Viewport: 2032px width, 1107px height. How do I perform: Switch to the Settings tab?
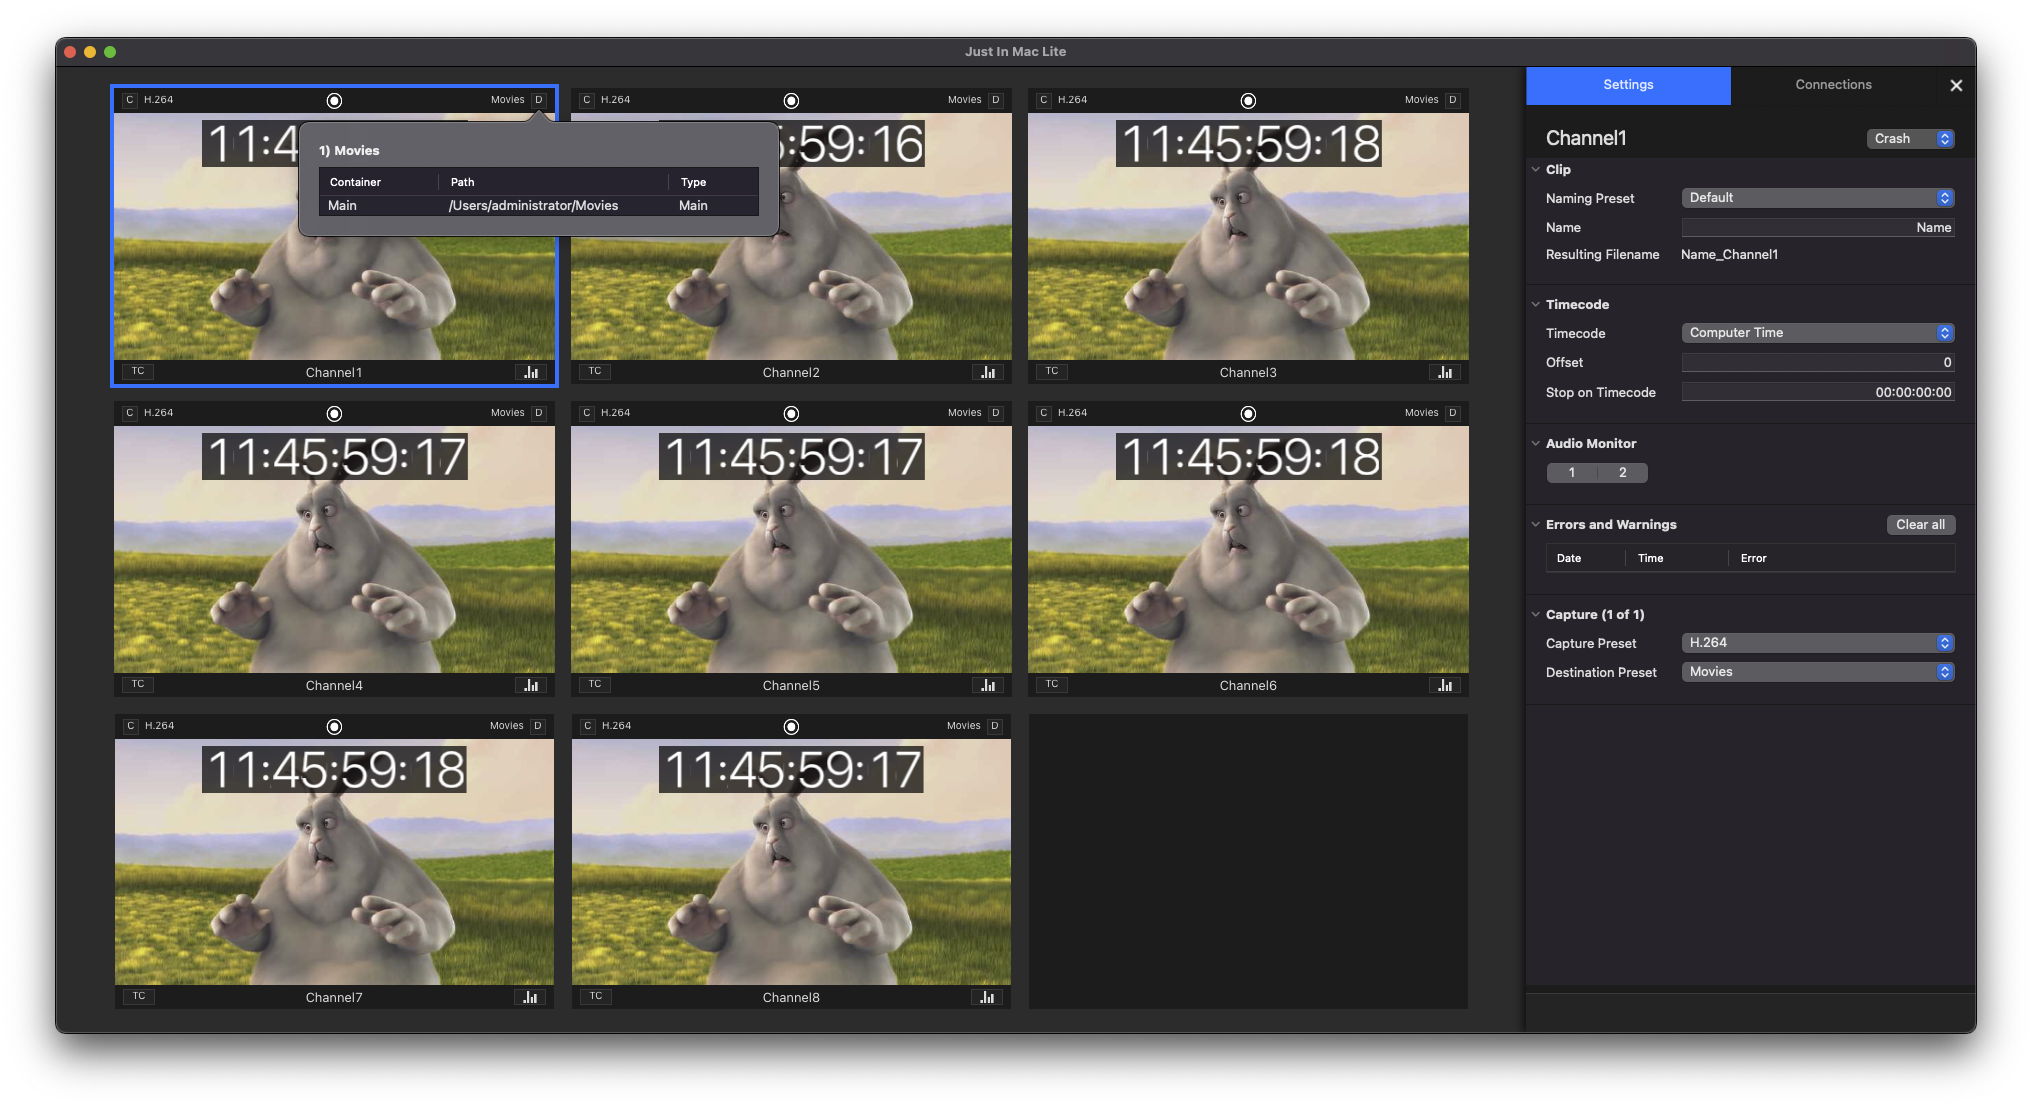1628,85
